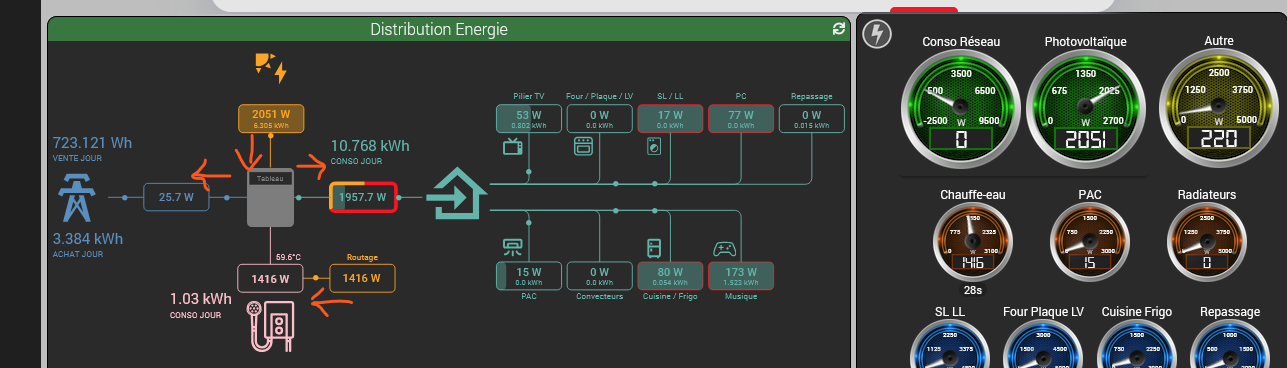Click the oven icon under Four / Plaque / LV

click(583, 147)
